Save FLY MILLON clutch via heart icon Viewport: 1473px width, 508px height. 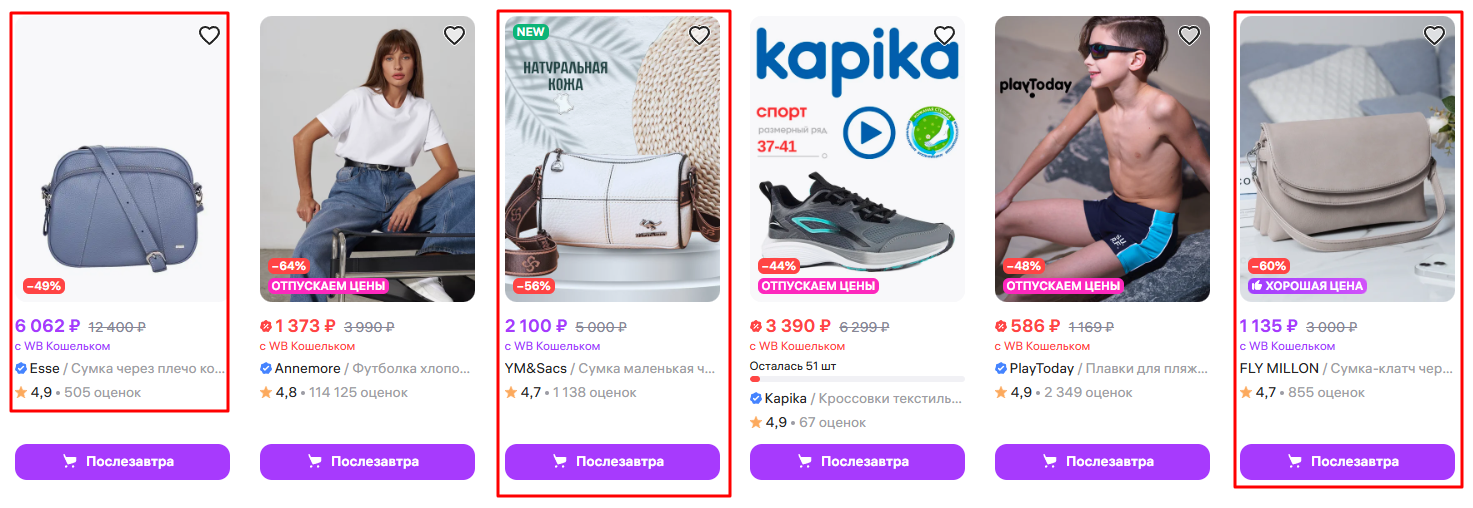point(1434,36)
